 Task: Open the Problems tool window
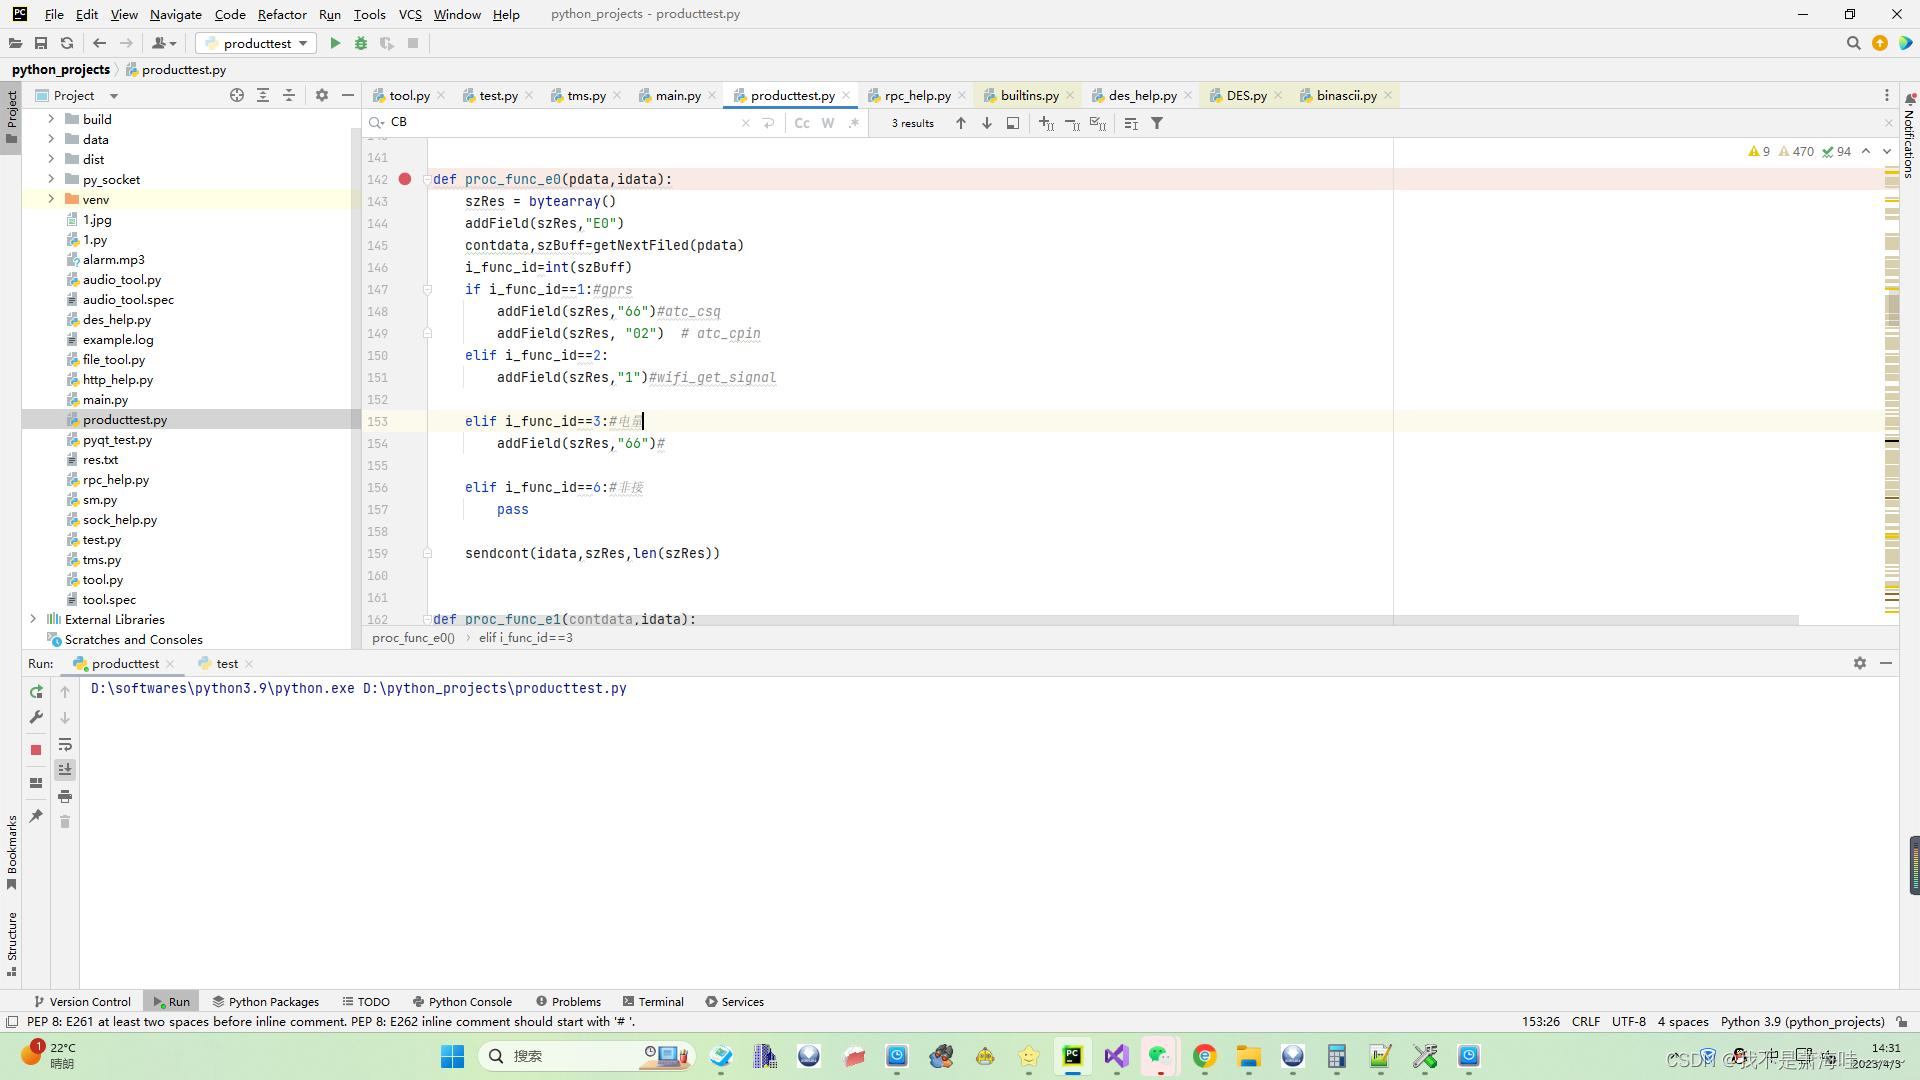point(568,1001)
